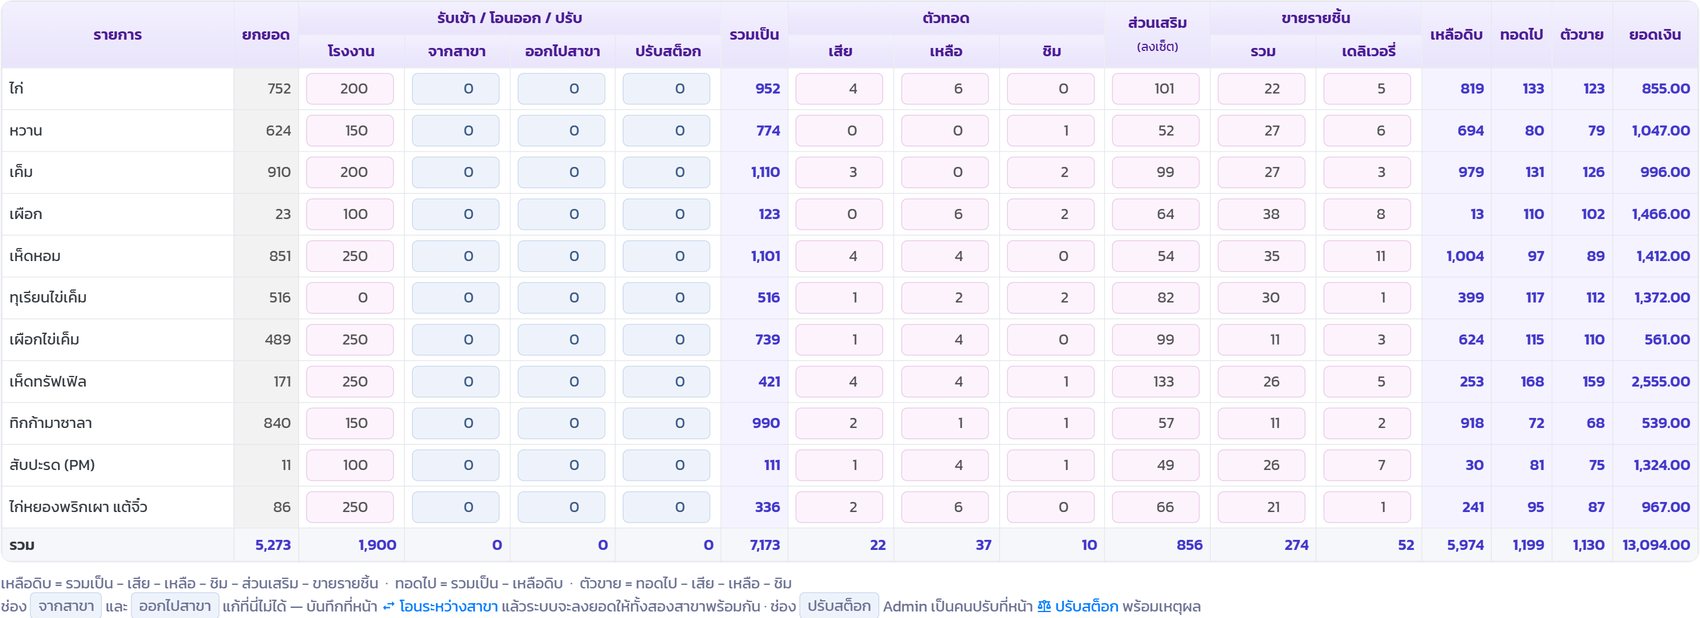This screenshot has width=1700, height=618.
Task: Click the รวมเป็น column header
Action: 754,35
